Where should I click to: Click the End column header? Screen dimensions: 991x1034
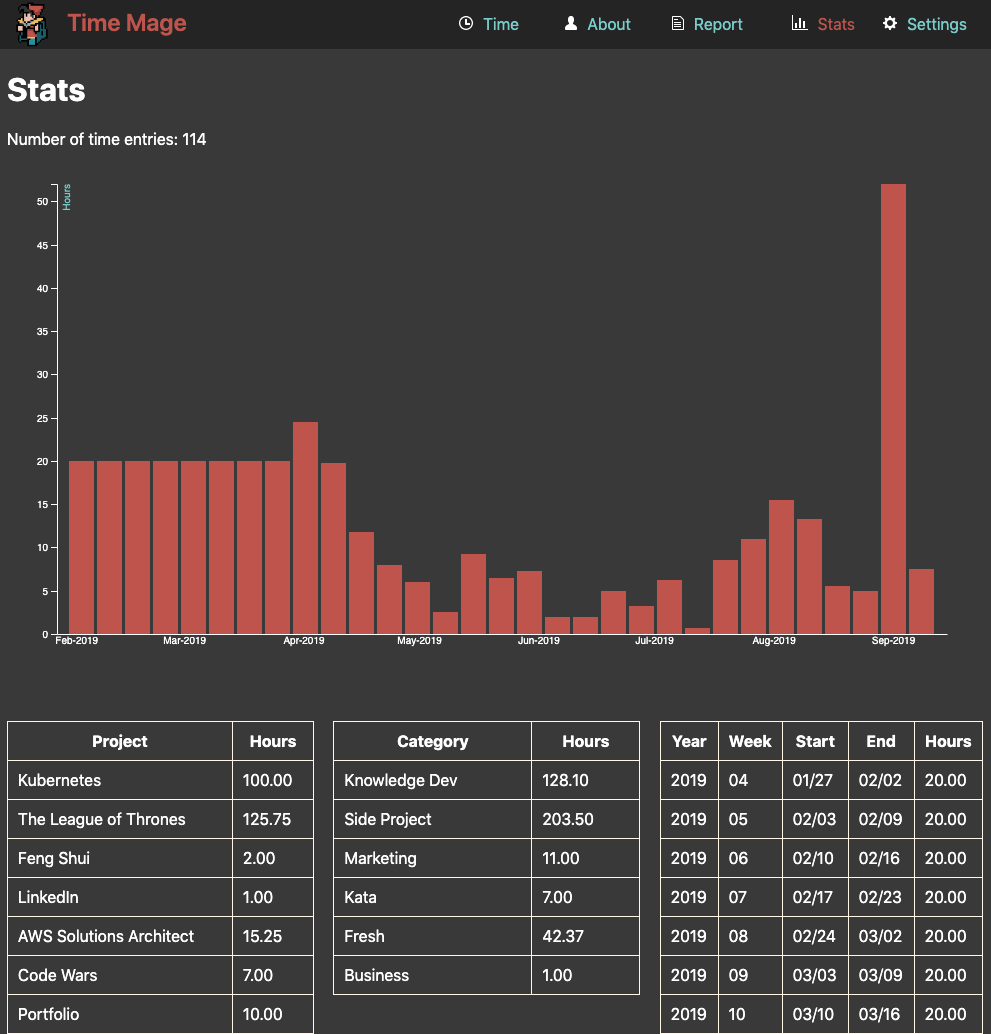[x=881, y=741]
